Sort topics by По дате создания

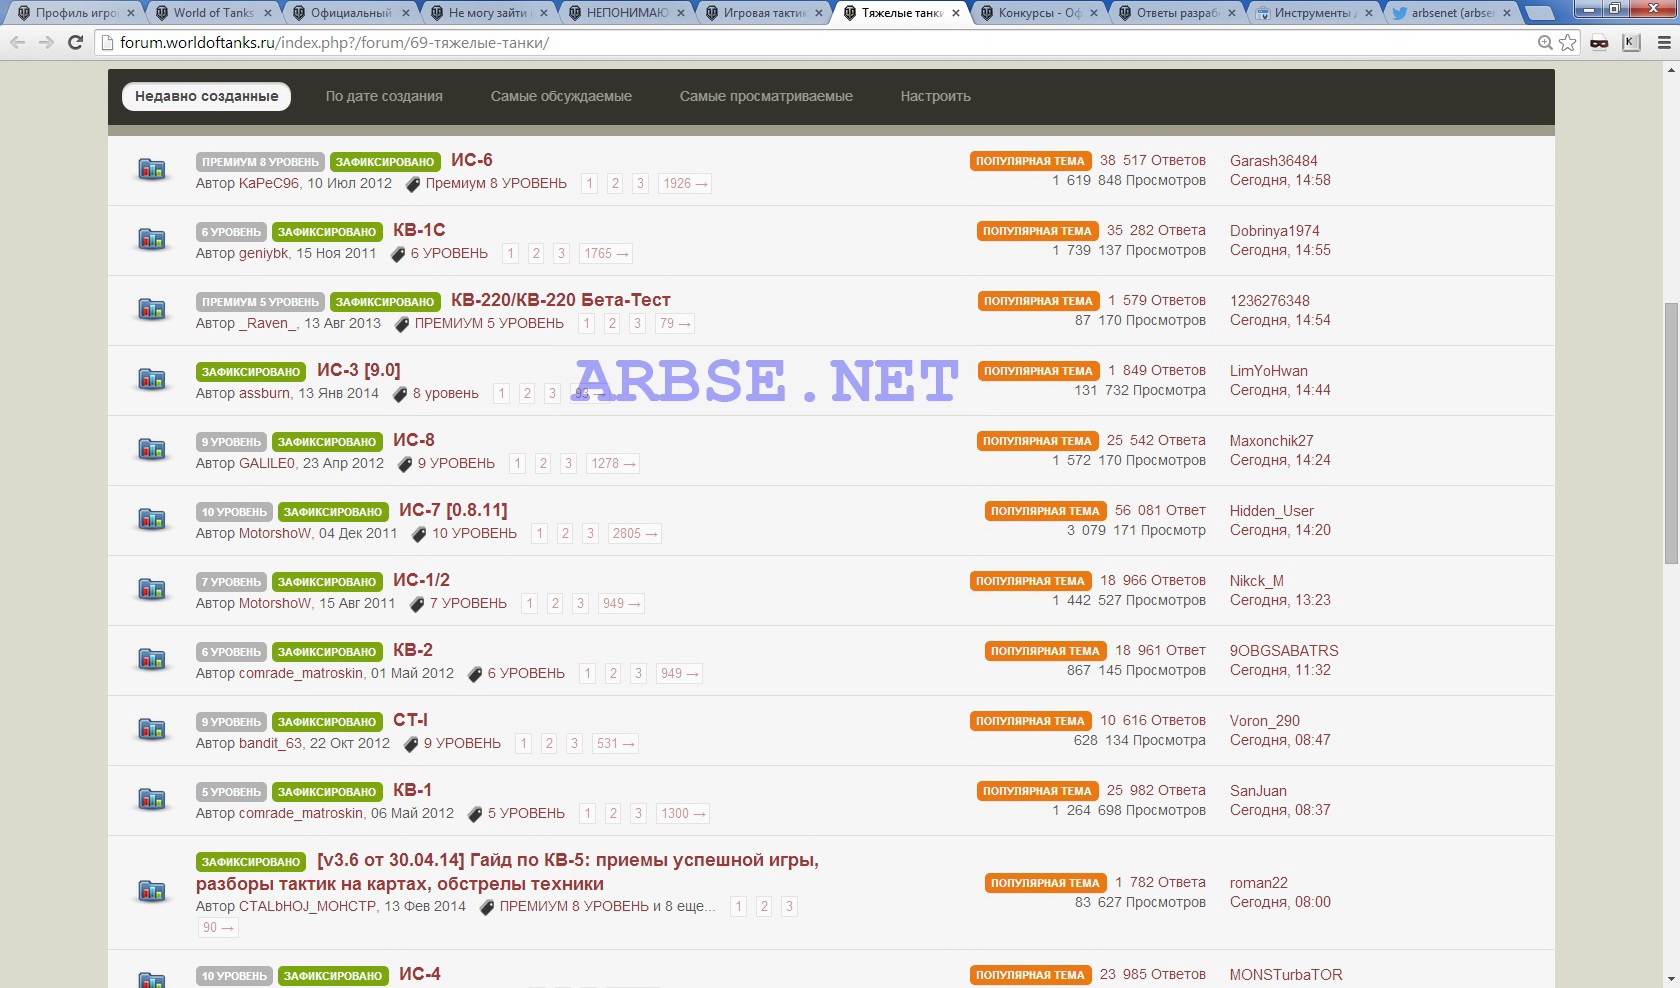click(x=384, y=96)
